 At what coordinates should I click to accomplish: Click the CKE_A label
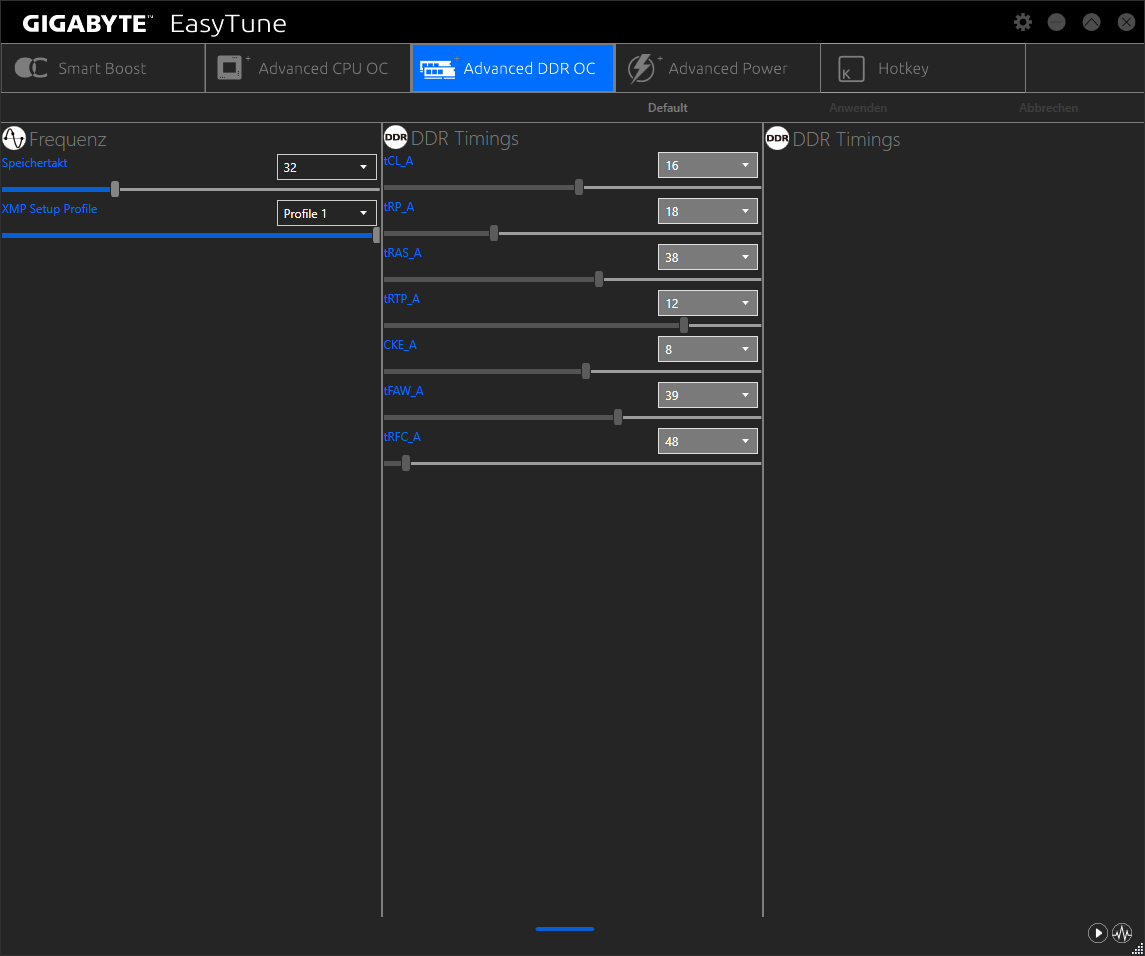400,345
